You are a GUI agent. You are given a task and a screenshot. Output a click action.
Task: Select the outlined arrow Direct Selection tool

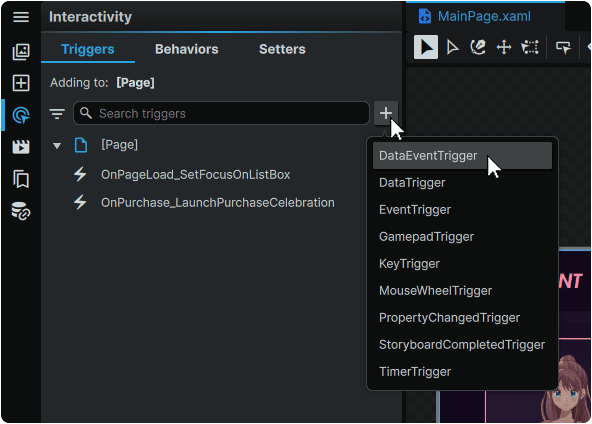point(452,47)
